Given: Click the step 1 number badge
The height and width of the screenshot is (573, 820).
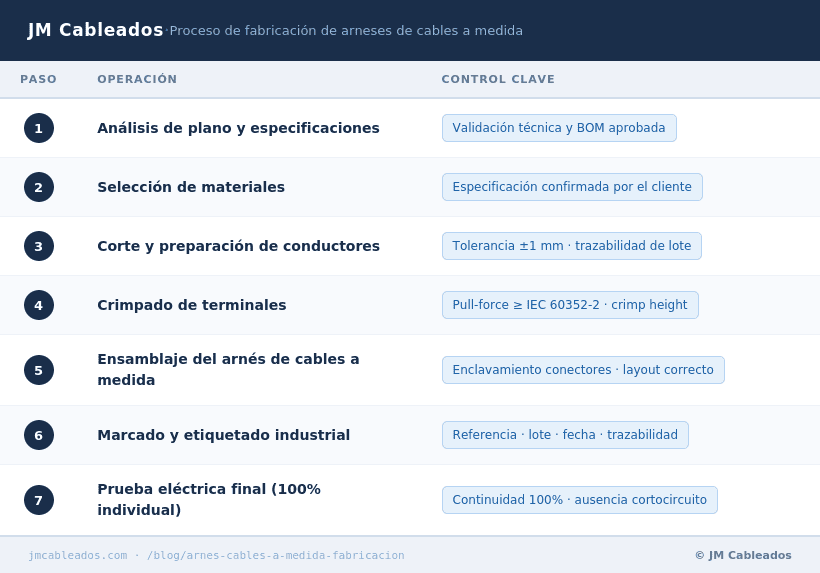Looking at the screenshot, I should pos(39,128).
